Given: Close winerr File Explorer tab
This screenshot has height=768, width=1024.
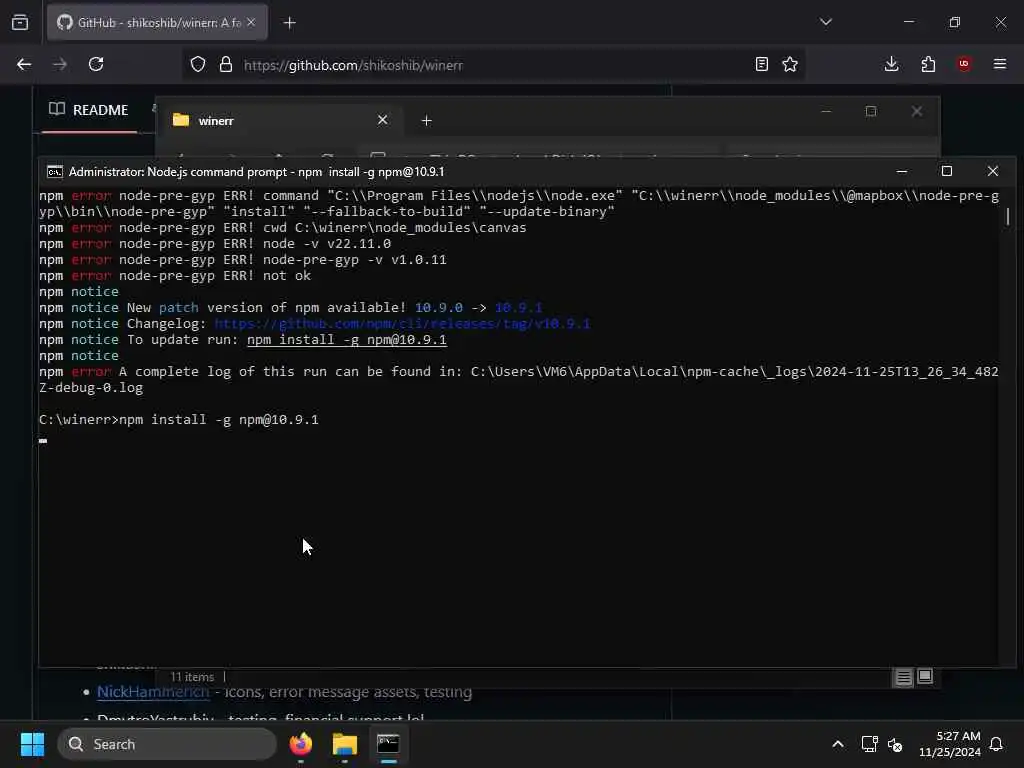Looking at the screenshot, I should 383,120.
